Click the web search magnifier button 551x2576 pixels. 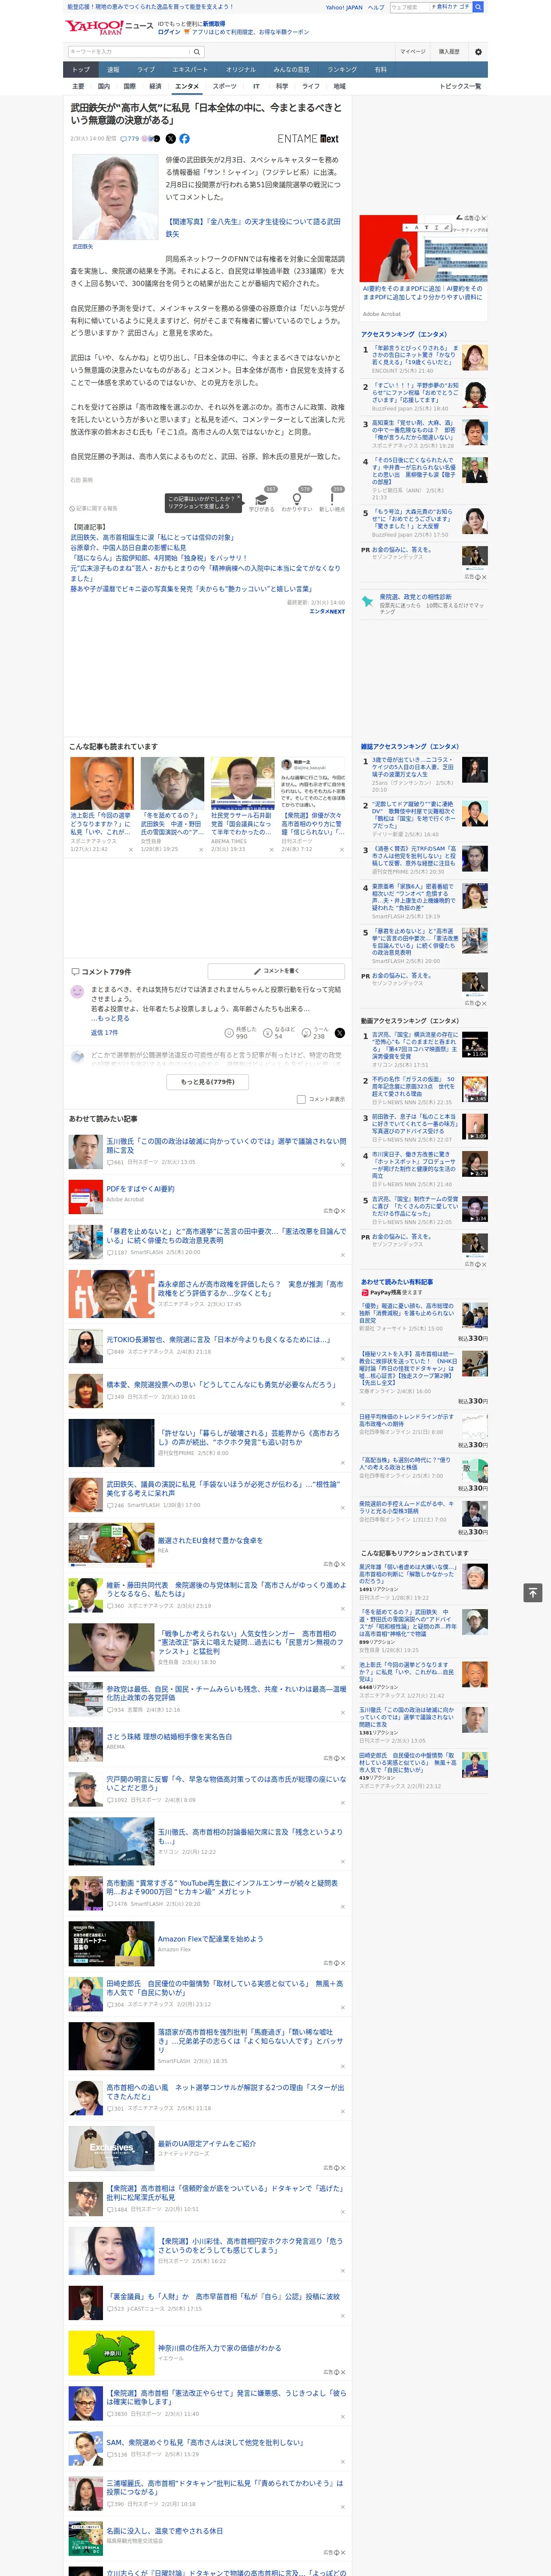[x=478, y=7]
